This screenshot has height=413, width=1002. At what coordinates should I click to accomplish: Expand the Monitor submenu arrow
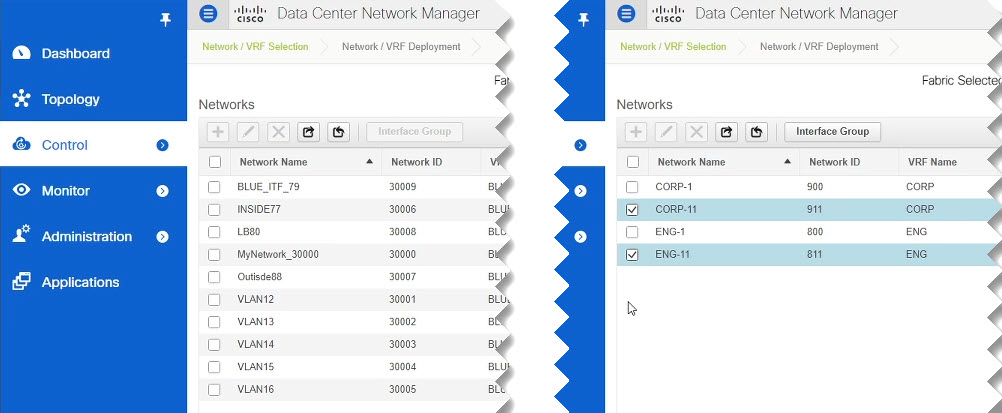162,191
